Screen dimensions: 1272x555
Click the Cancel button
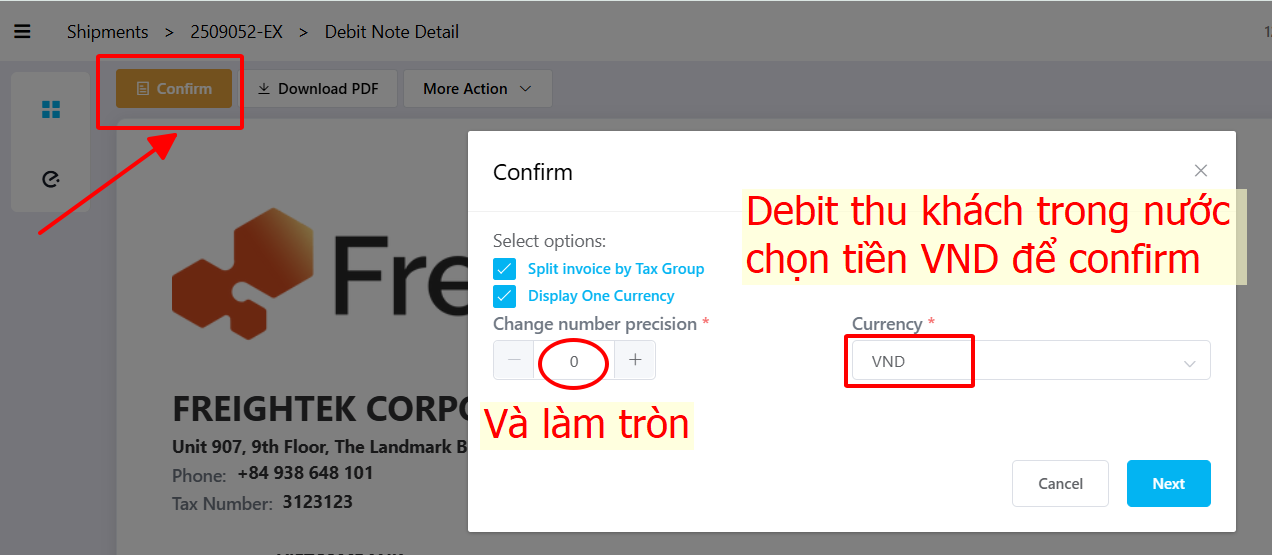pos(1060,483)
